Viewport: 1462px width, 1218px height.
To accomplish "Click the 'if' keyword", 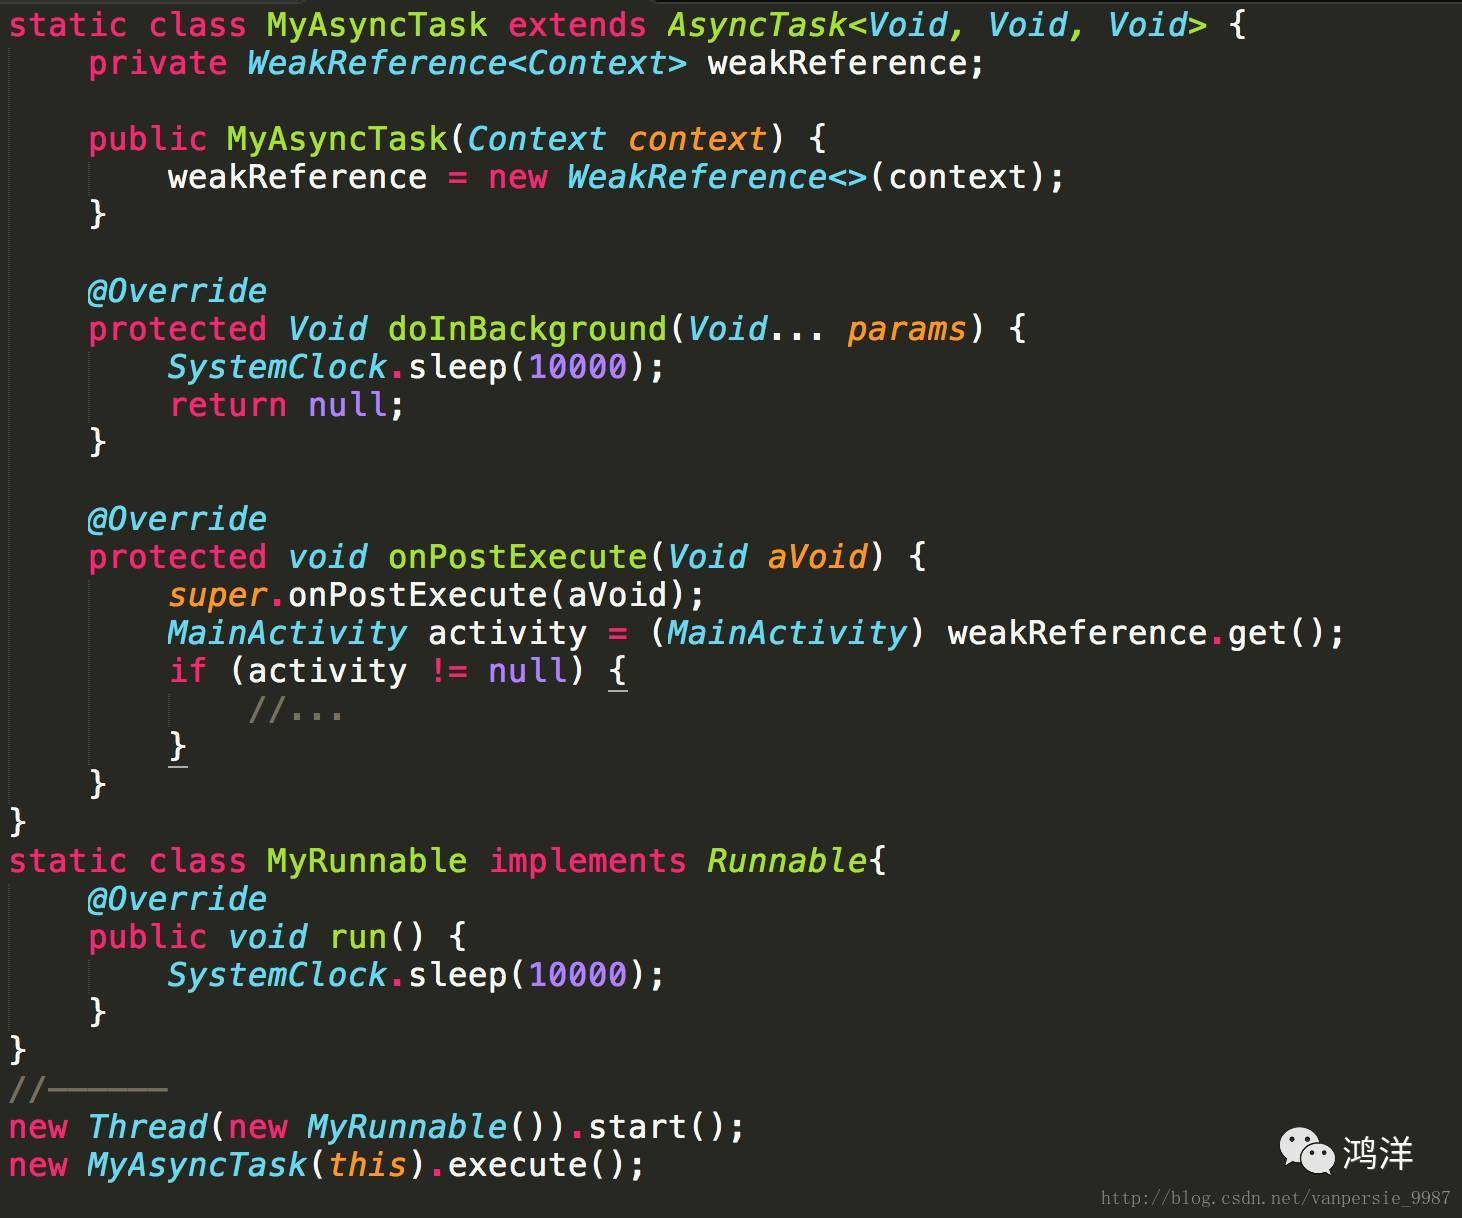I will (x=188, y=671).
